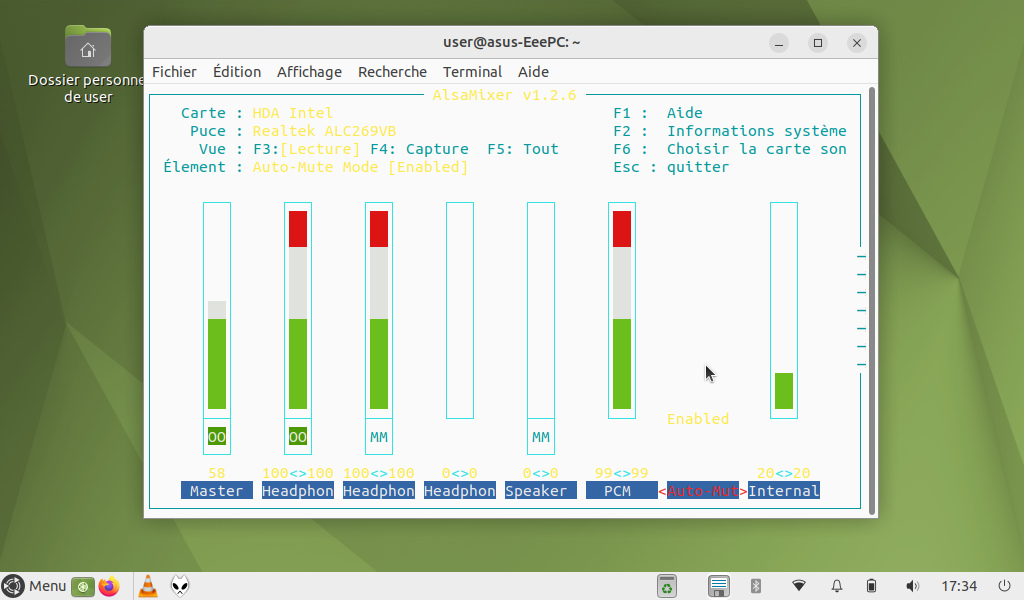Open the Édition menu

click(x=237, y=72)
